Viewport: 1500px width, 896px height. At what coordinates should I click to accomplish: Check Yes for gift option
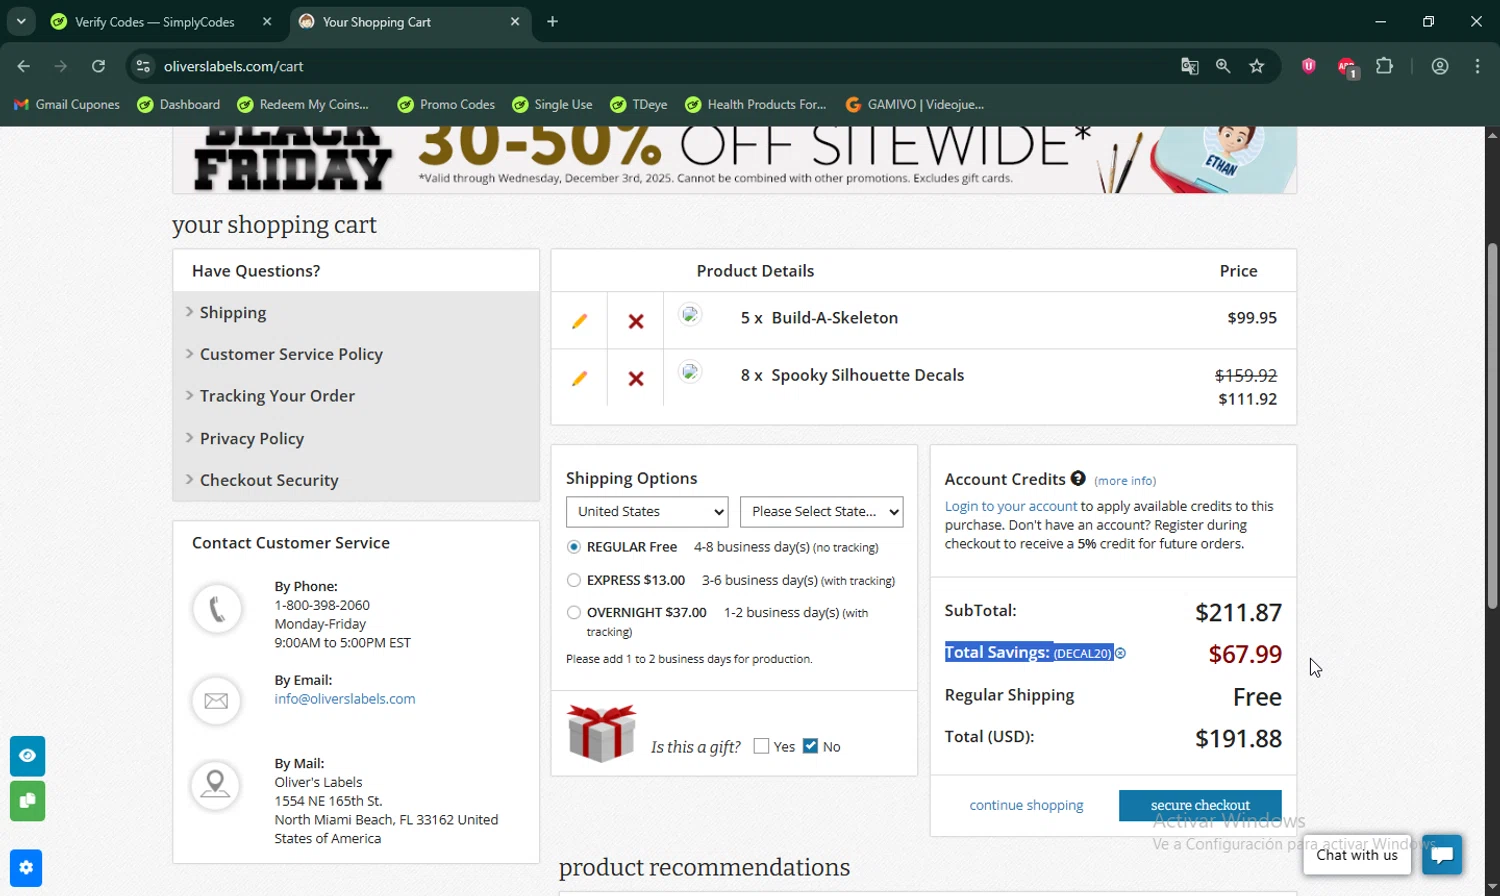pyautogui.click(x=761, y=746)
